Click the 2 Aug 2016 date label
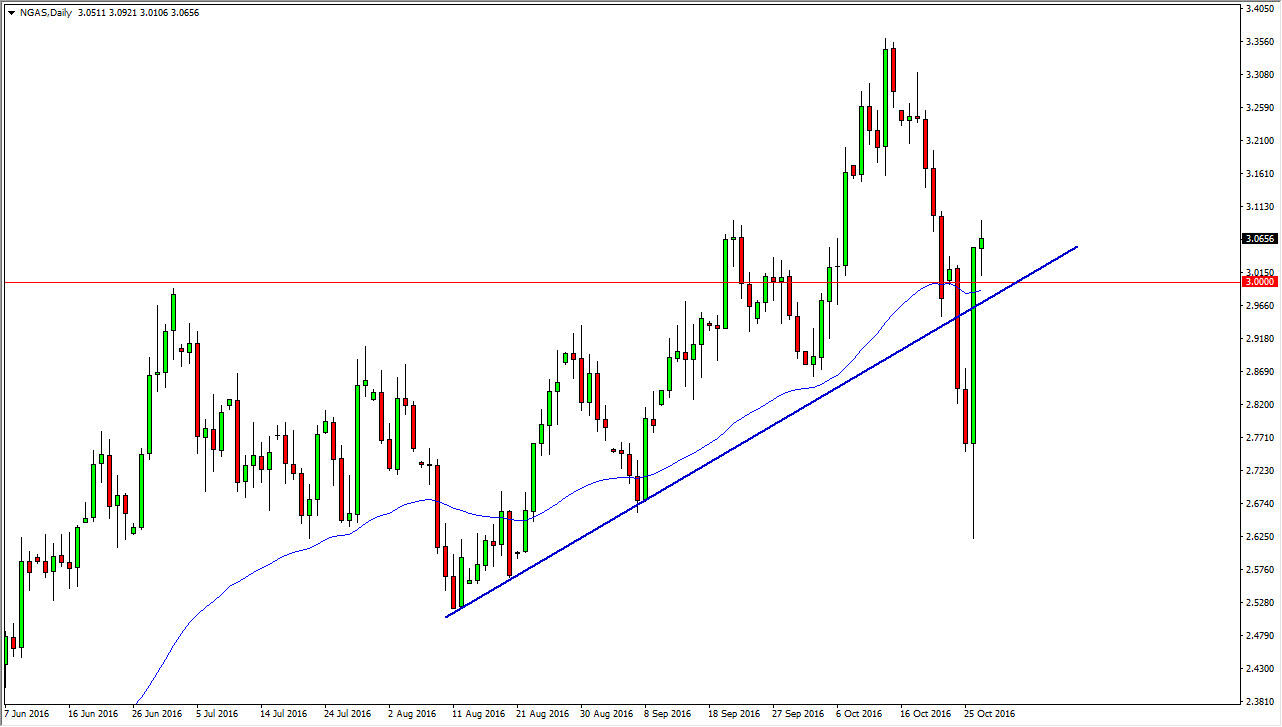The height and width of the screenshot is (727, 1282). [x=412, y=714]
